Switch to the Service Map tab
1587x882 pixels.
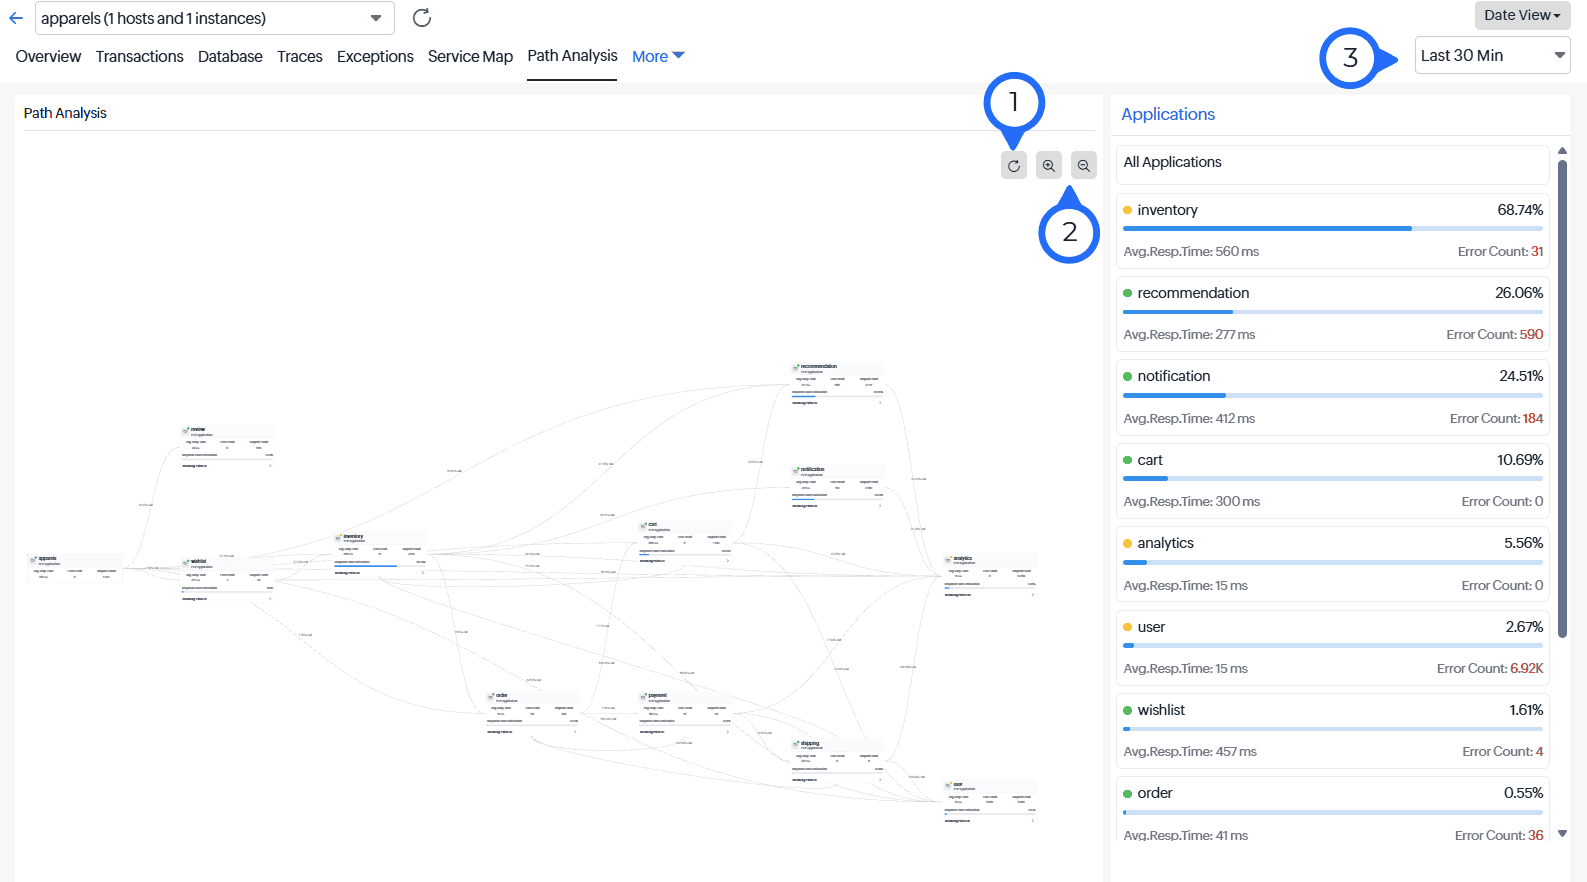[x=470, y=57]
